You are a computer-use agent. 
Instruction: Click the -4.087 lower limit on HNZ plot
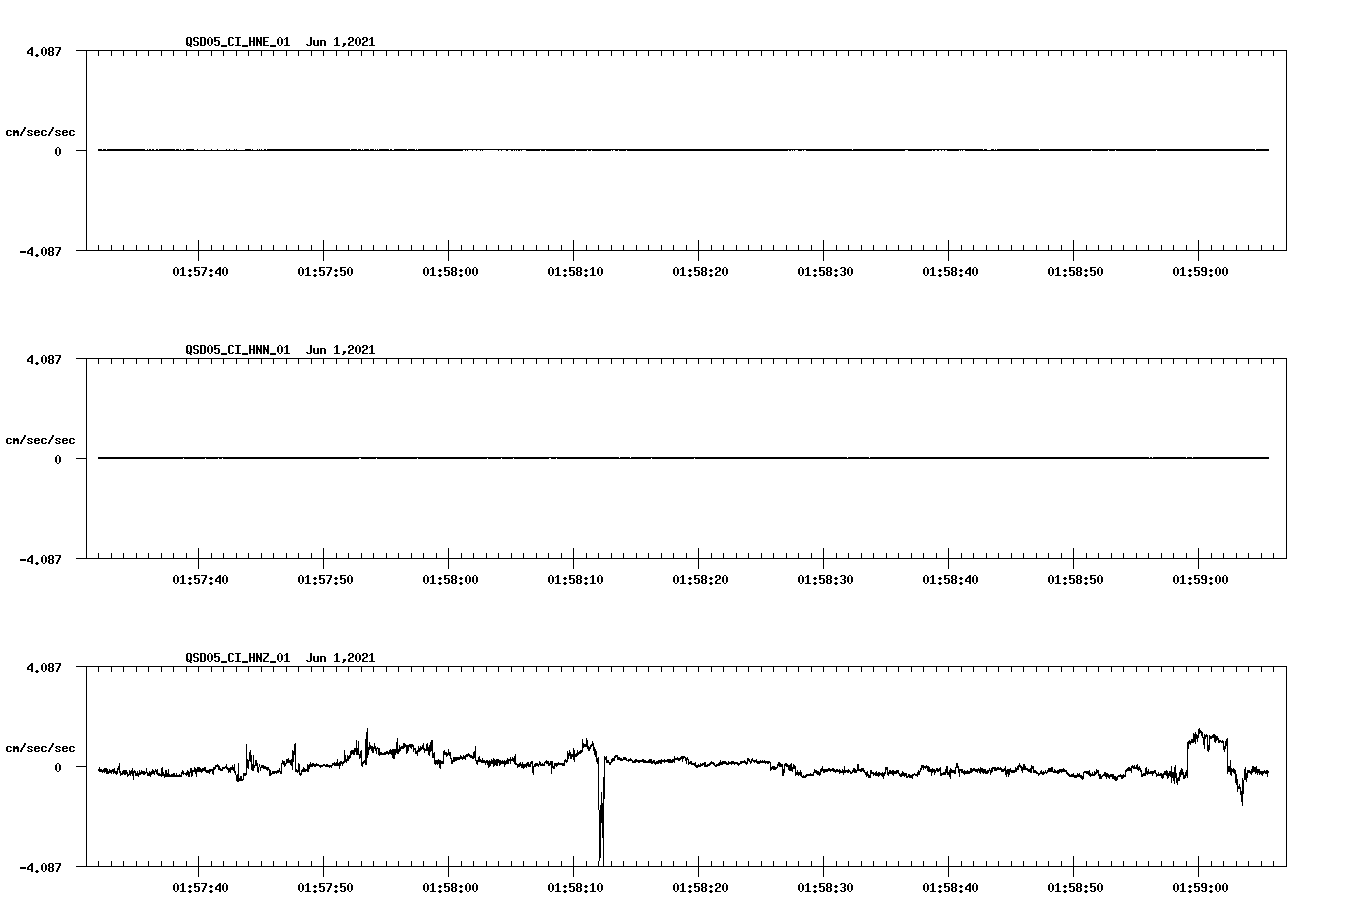click(41, 868)
